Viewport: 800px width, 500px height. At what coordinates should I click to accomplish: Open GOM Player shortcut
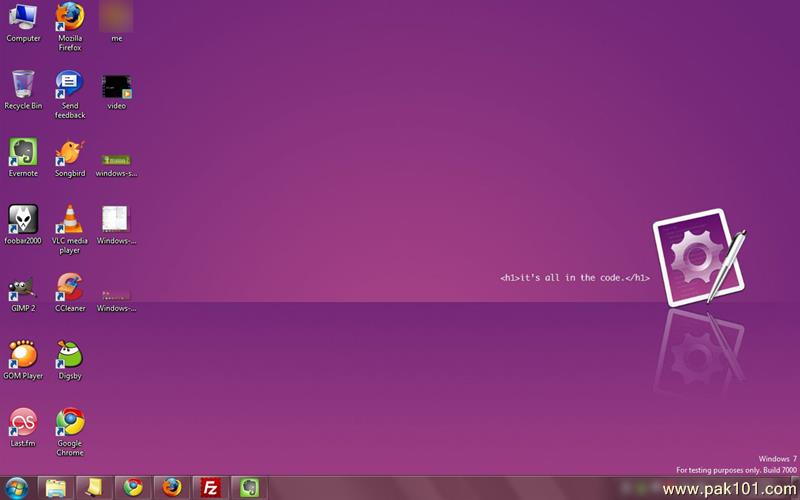coord(23,355)
